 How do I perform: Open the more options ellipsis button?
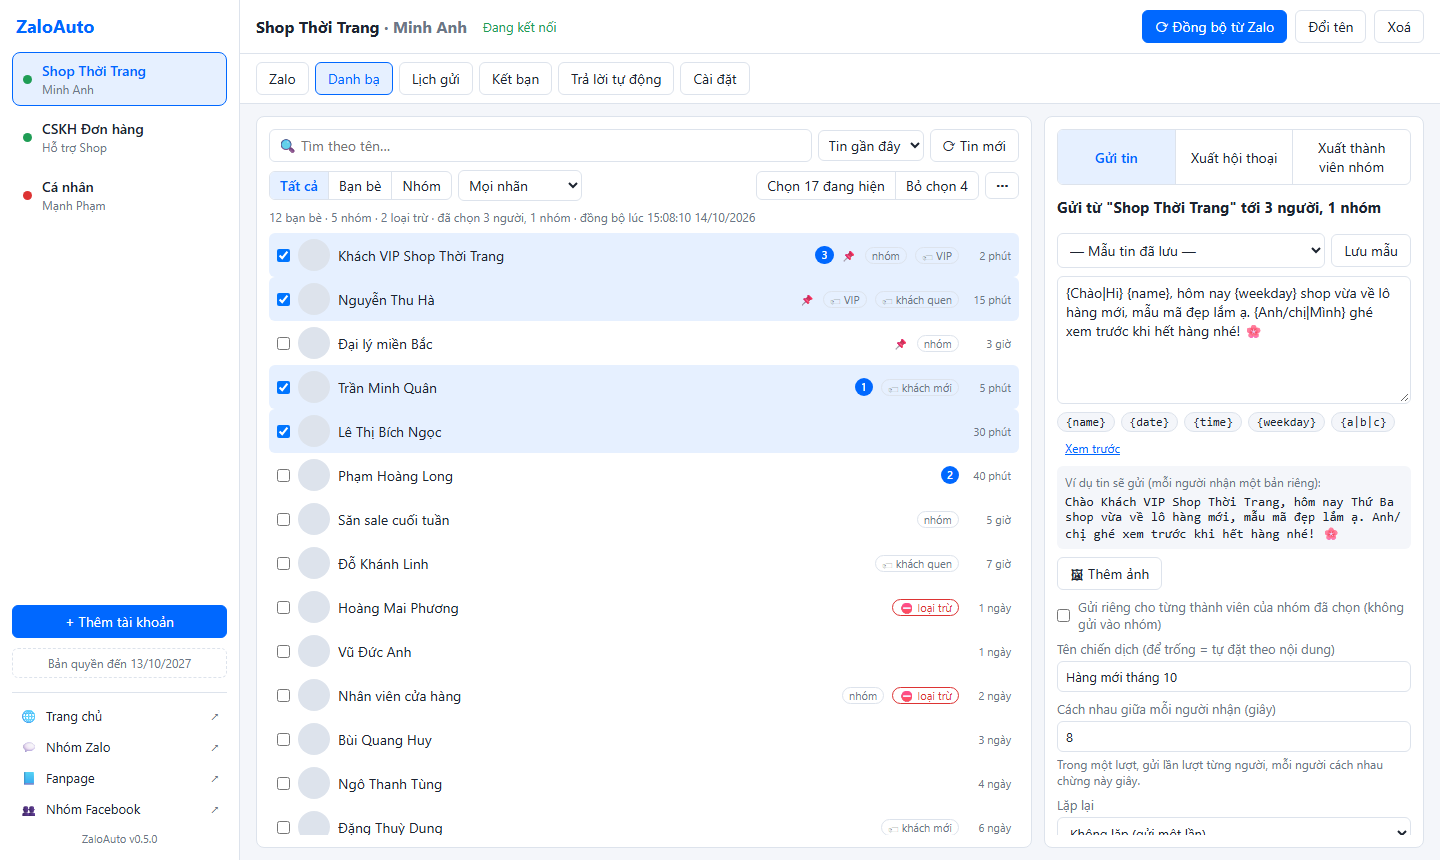1002,186
